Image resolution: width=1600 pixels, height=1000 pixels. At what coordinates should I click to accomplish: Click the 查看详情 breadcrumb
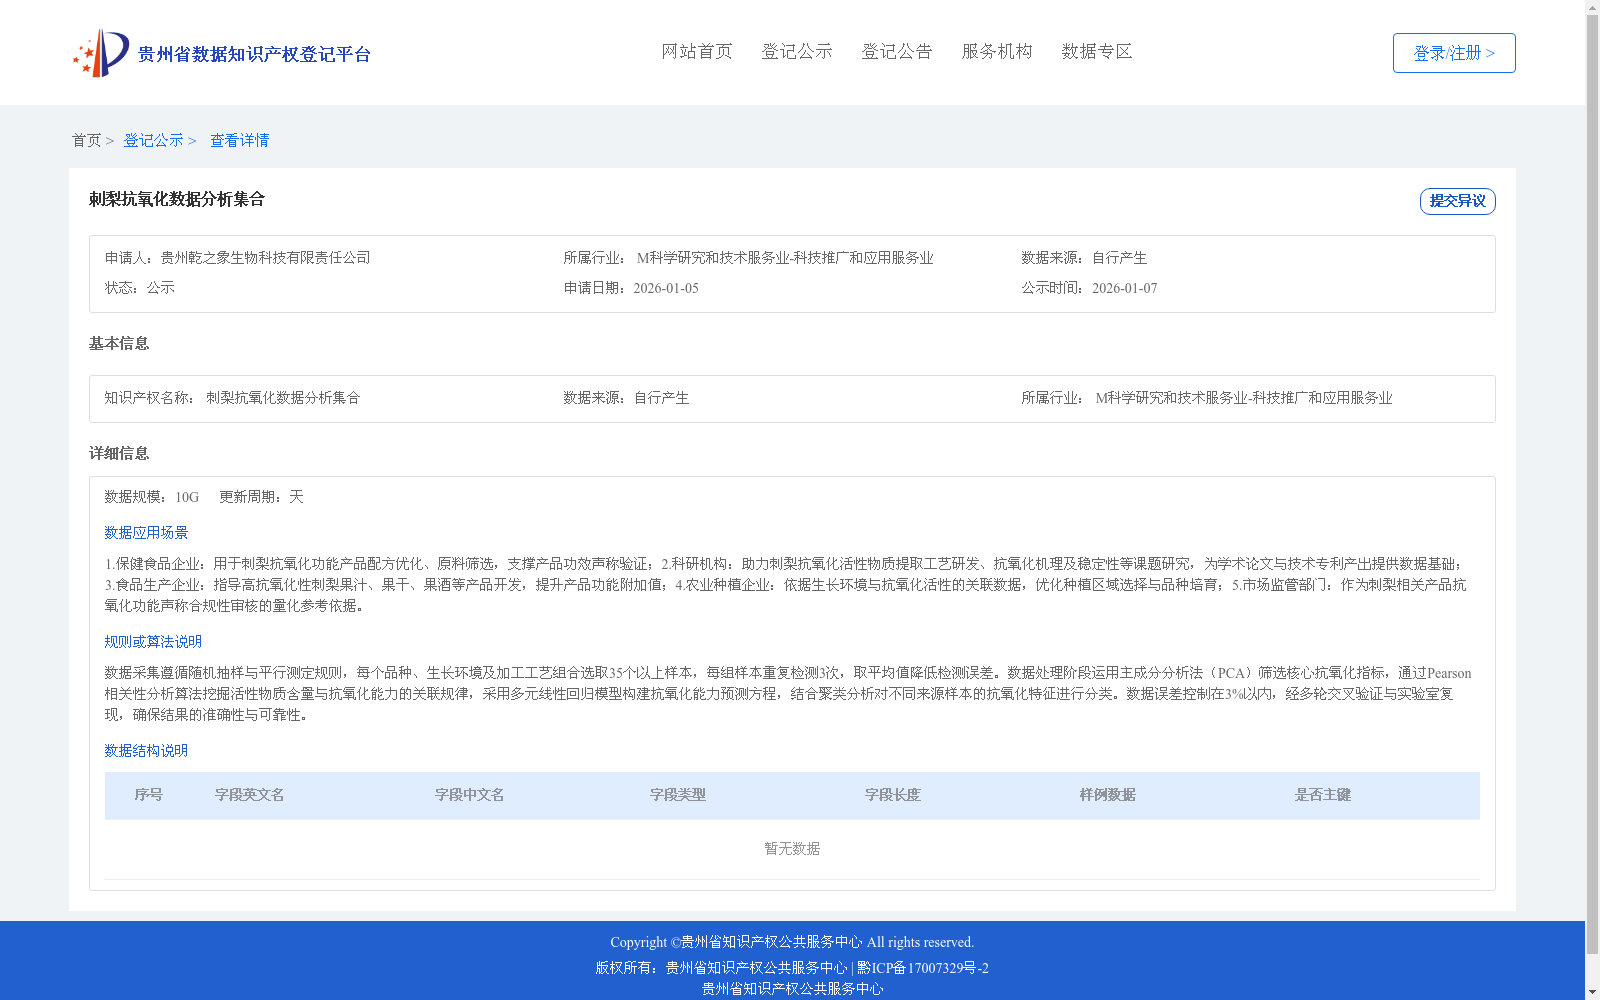coord(239,140)
